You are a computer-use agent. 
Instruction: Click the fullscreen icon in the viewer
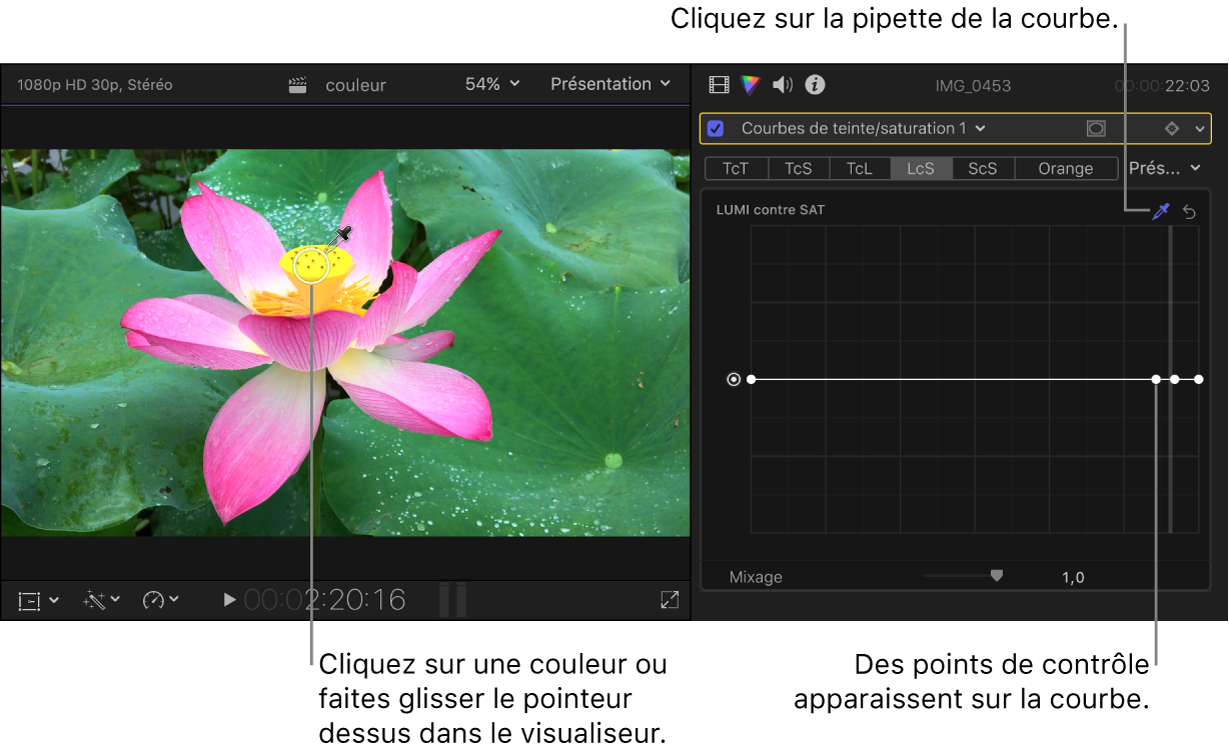(669, 599)
